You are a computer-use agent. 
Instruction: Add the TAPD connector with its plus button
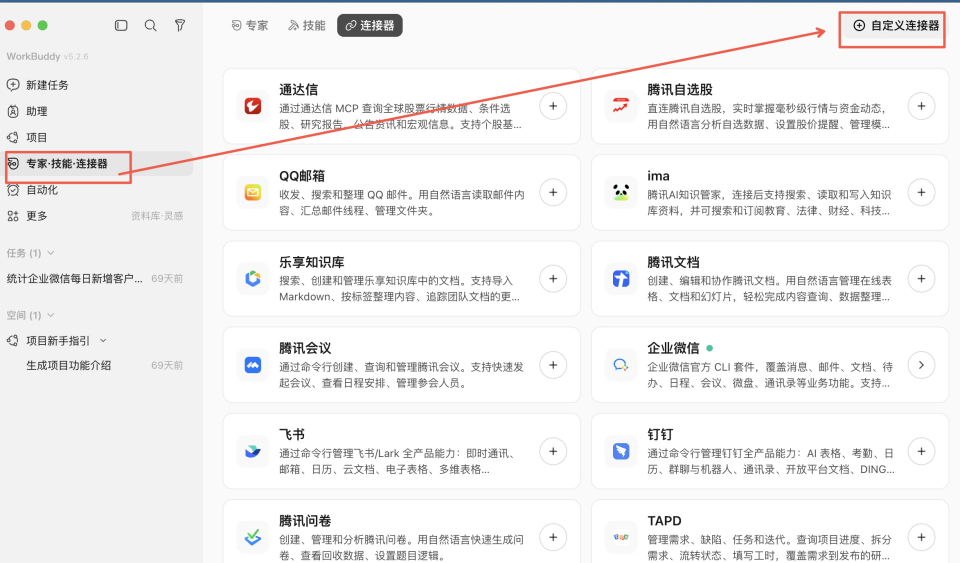921,538
